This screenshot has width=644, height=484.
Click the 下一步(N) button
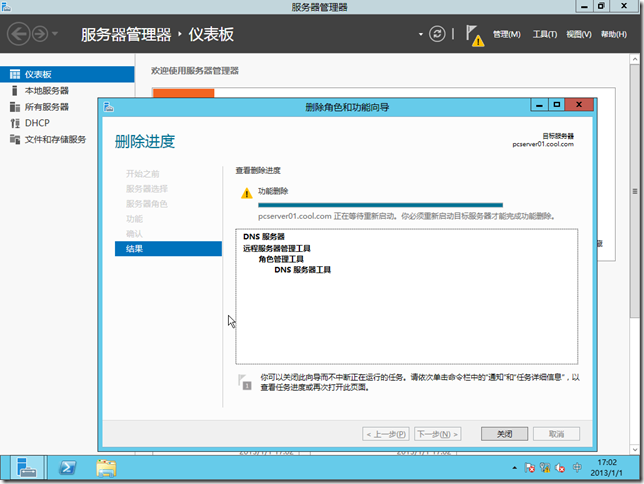[x=437, y=434]
